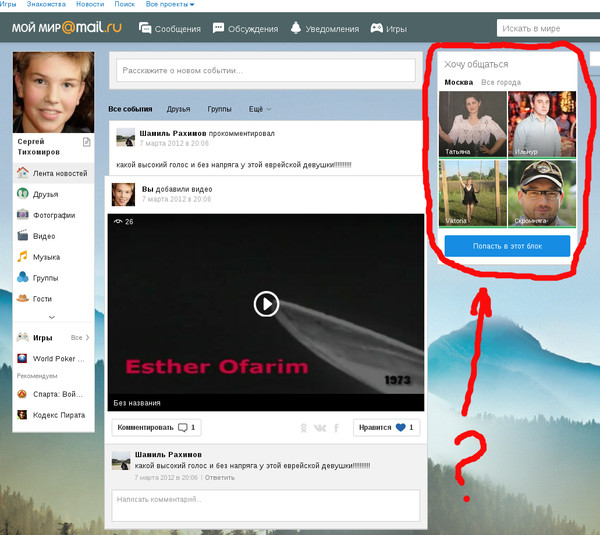Viewport: 600px width, 535px height.
Task: Switch to Москва city filter
Action: [x=459, y=82]
